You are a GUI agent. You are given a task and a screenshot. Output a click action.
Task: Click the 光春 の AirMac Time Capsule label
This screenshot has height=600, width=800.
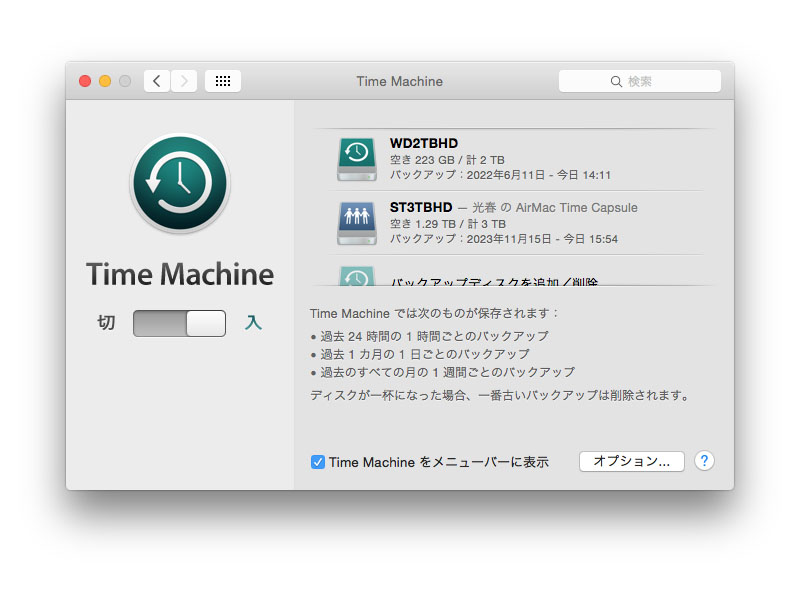click(555, 208)
